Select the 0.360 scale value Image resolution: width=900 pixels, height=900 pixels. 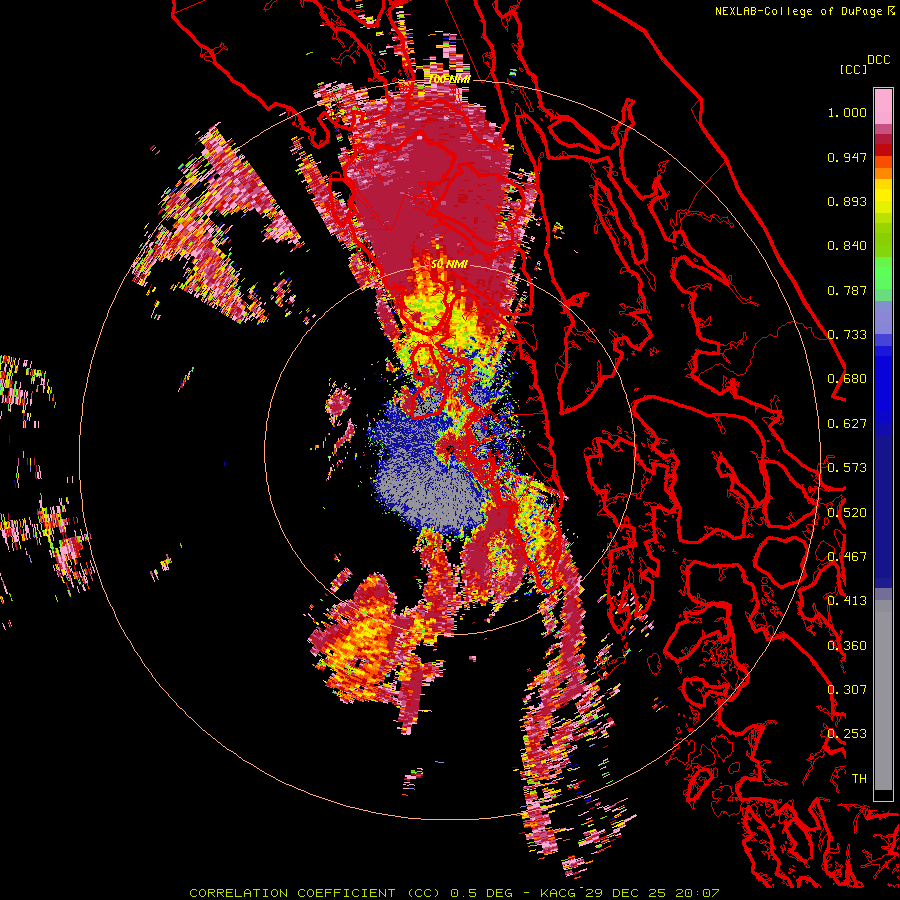pos(847,646)
